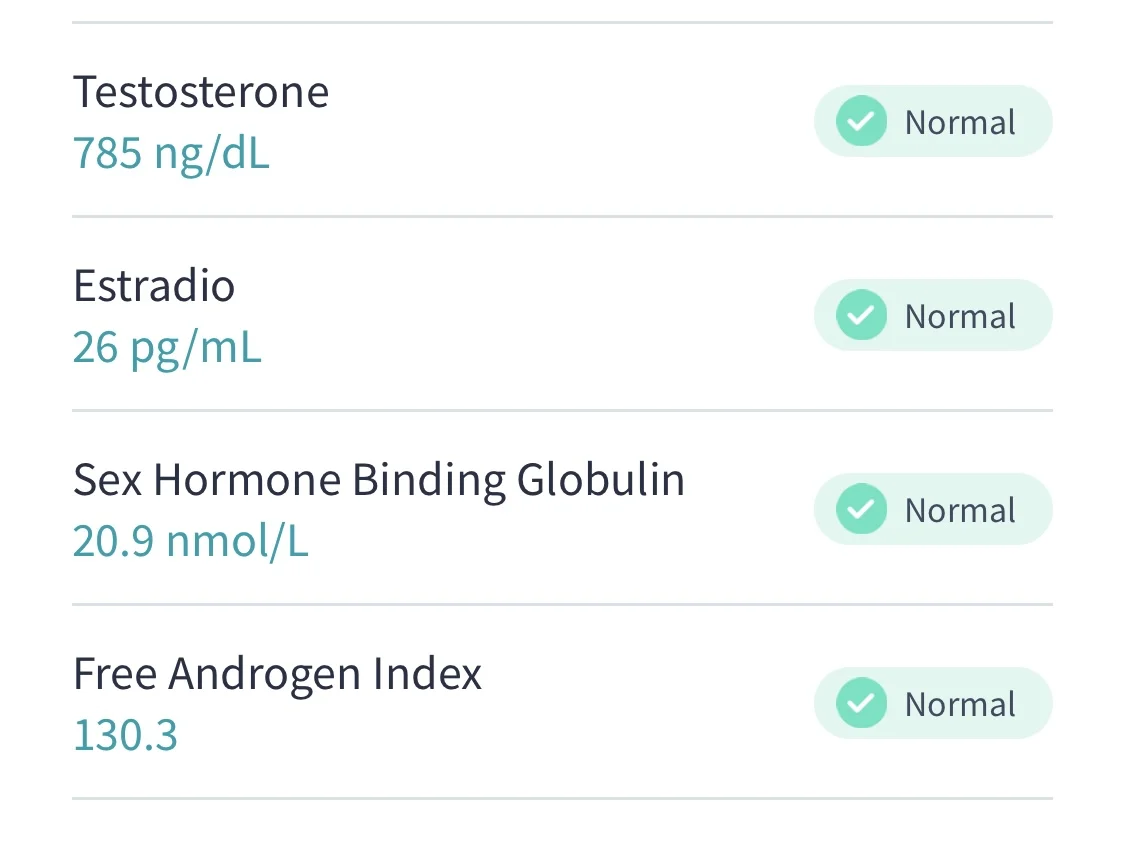Click the divider line above Testosterone

[562, 22]
